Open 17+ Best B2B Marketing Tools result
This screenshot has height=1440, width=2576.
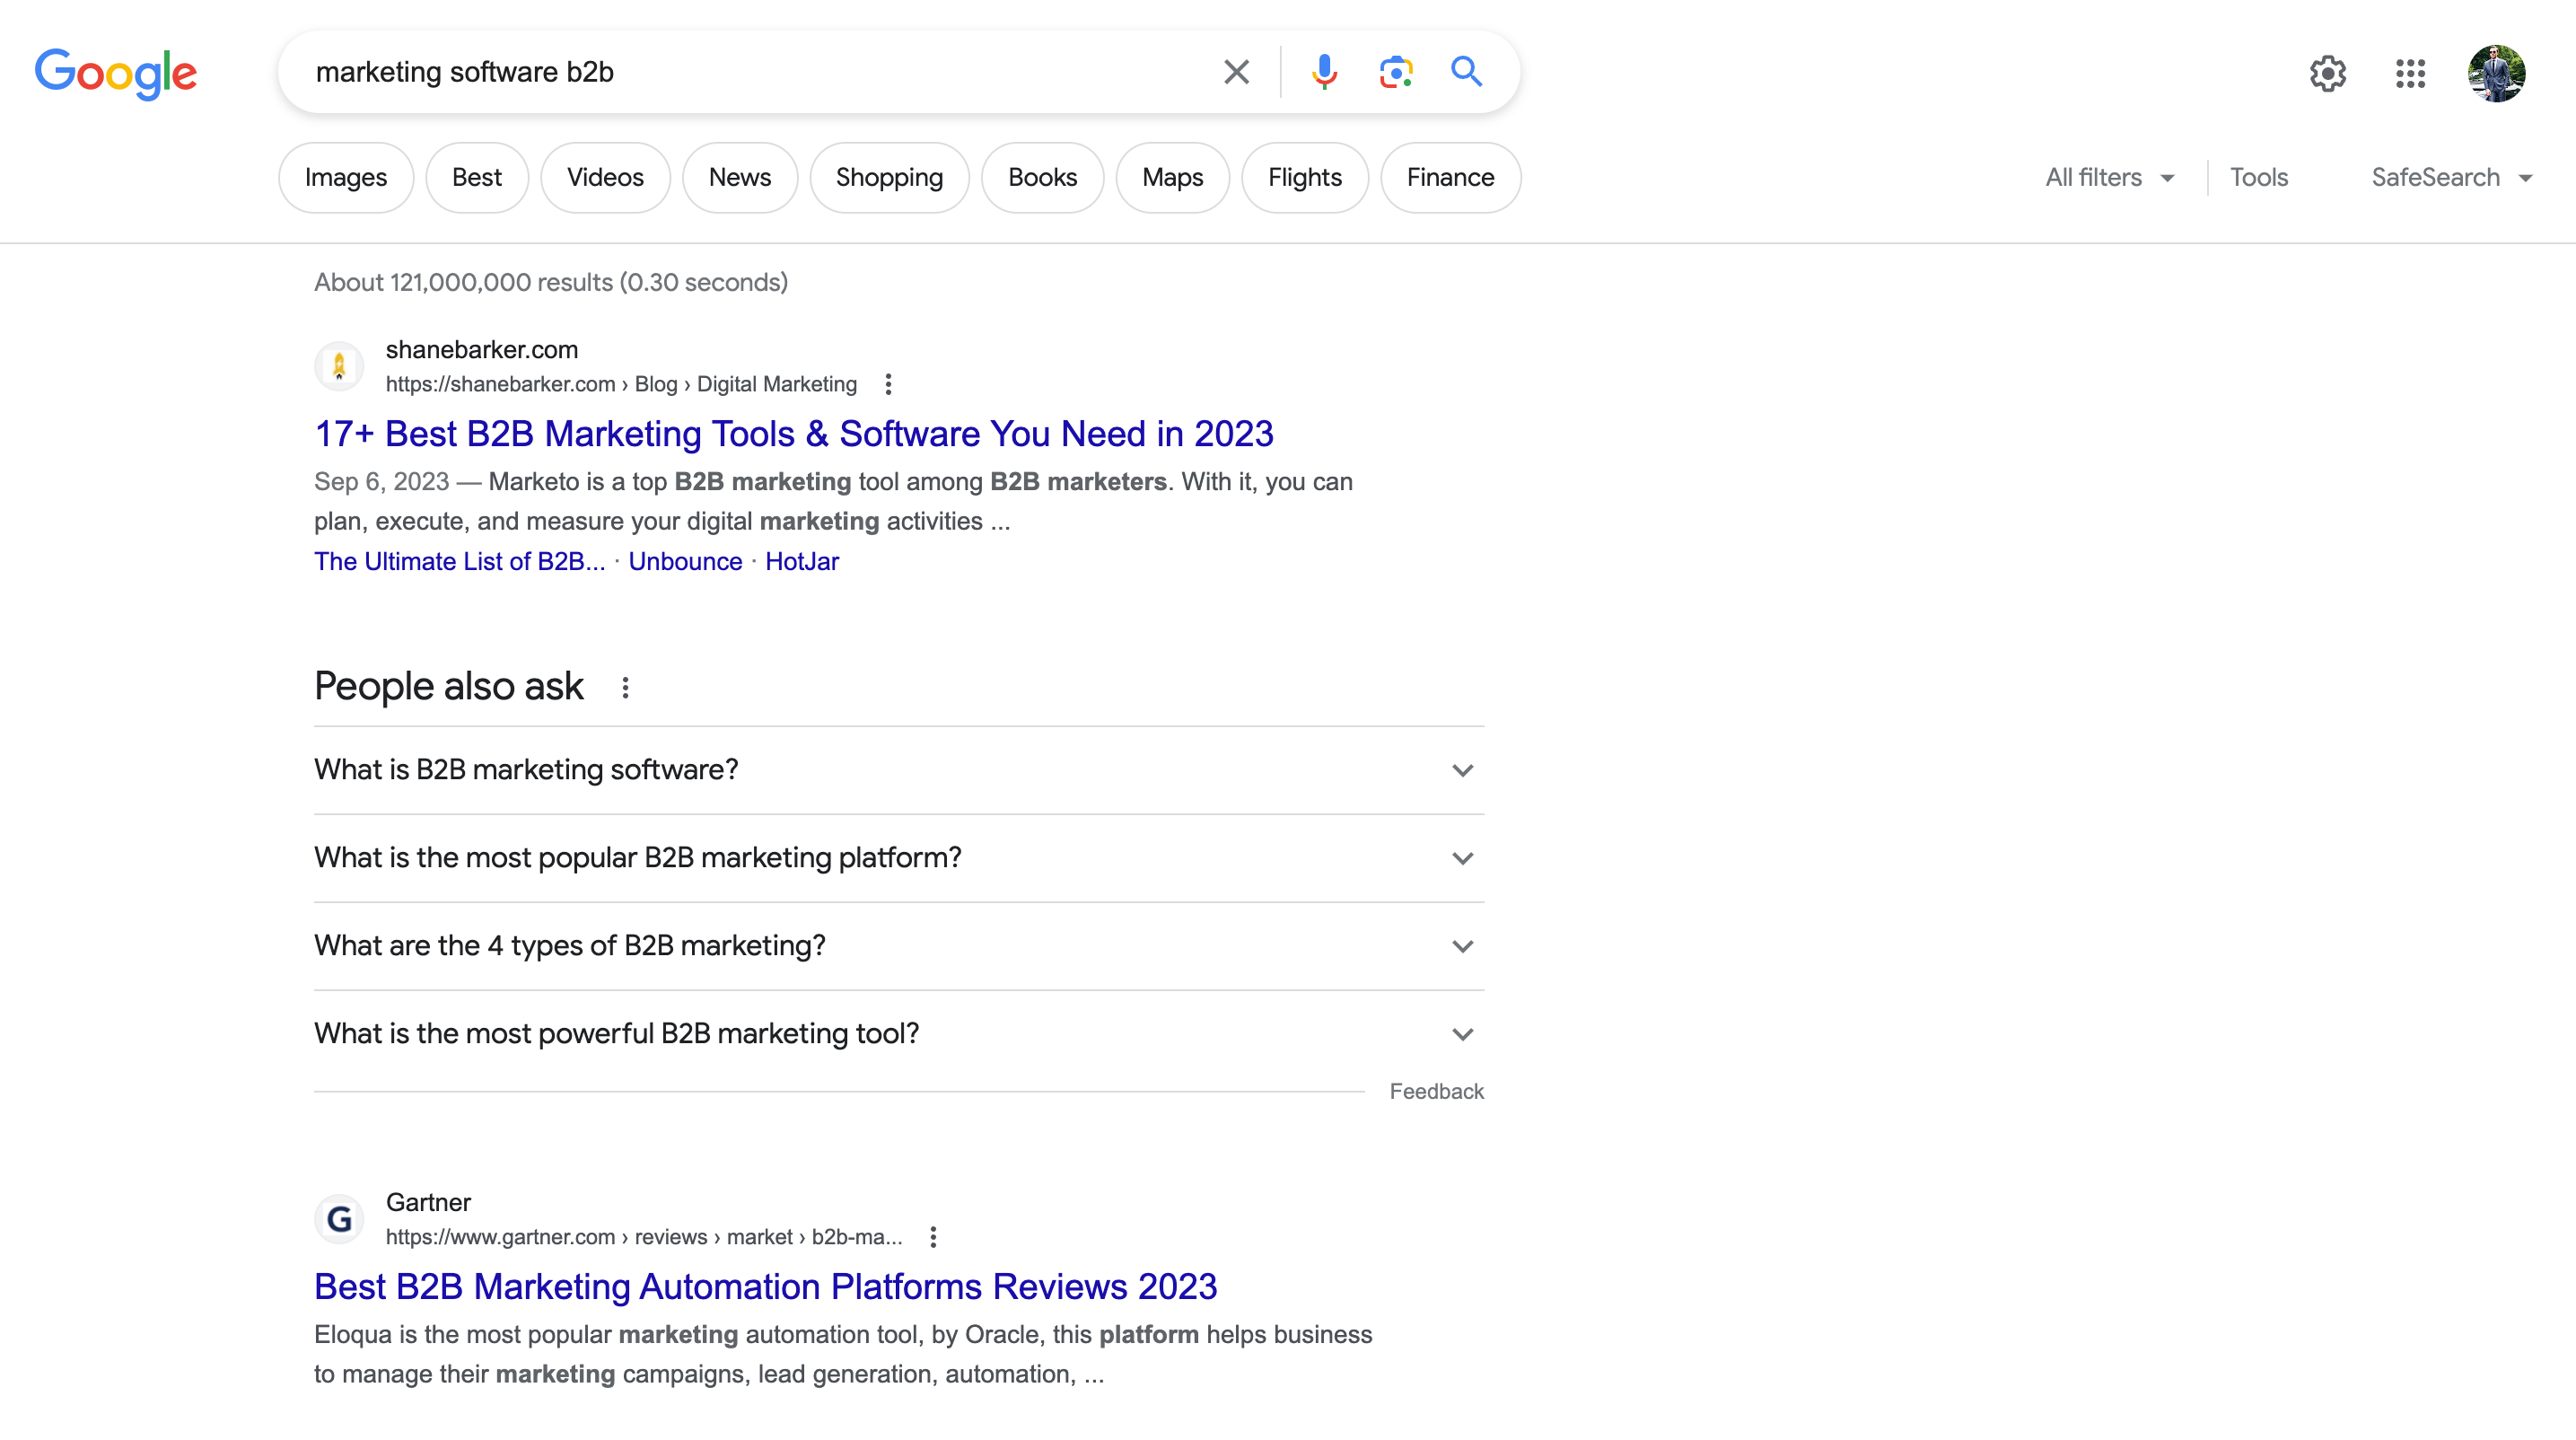(x=793, y=434)
